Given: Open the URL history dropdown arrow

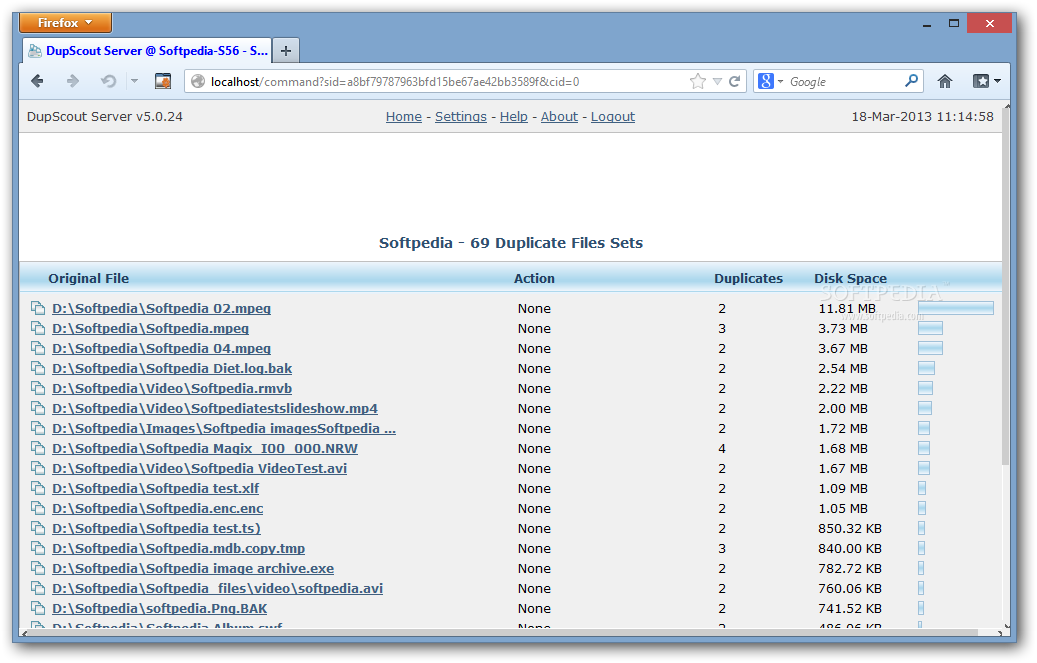Looking at the screenshot, I should pyautogui.click(x=717, y=82).
